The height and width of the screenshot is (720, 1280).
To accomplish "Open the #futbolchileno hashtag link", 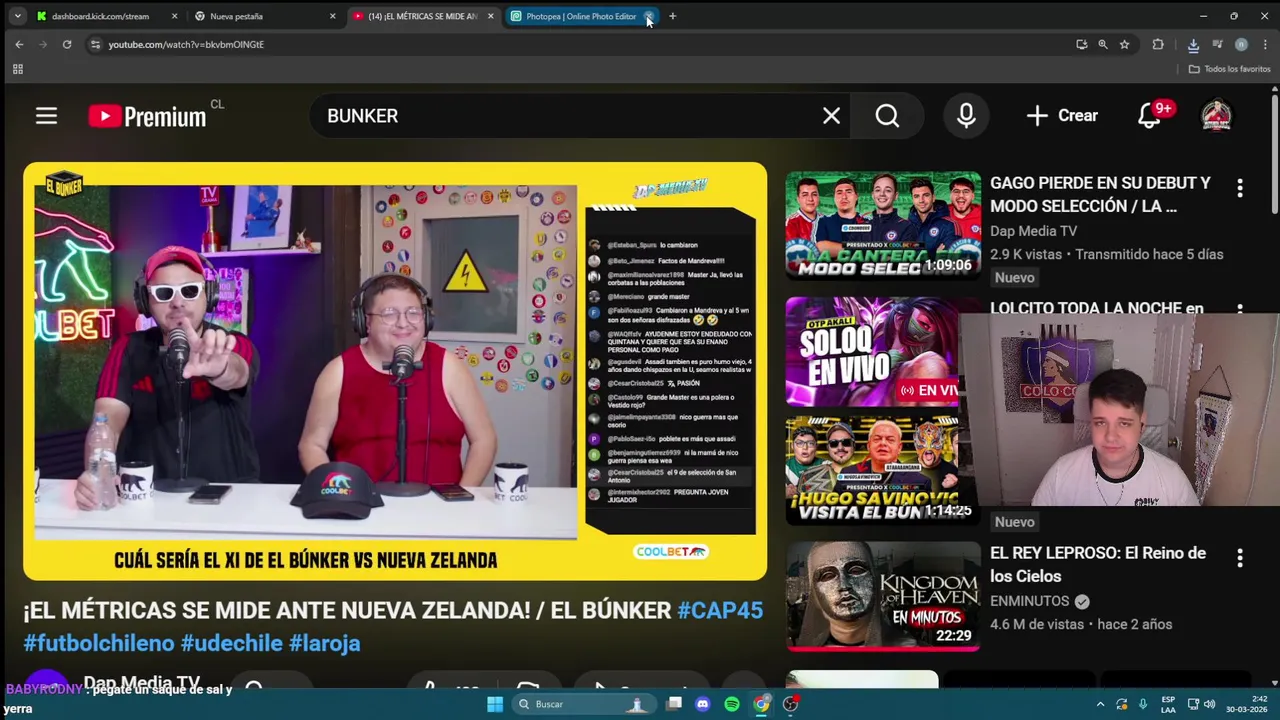I will click(x=99, y=643).
